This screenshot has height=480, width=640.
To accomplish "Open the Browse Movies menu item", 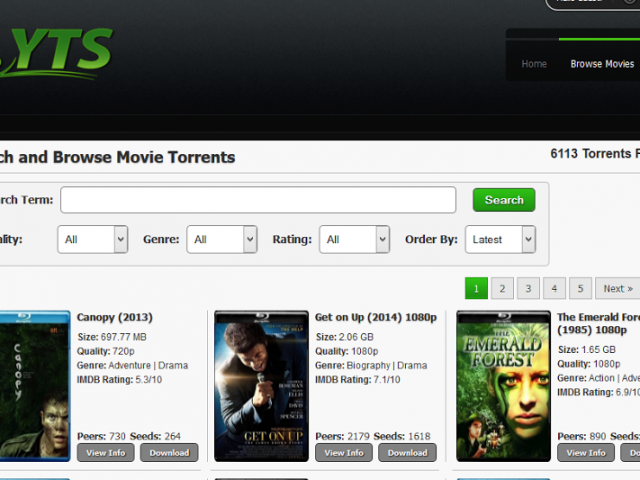I will pos(602,64).
